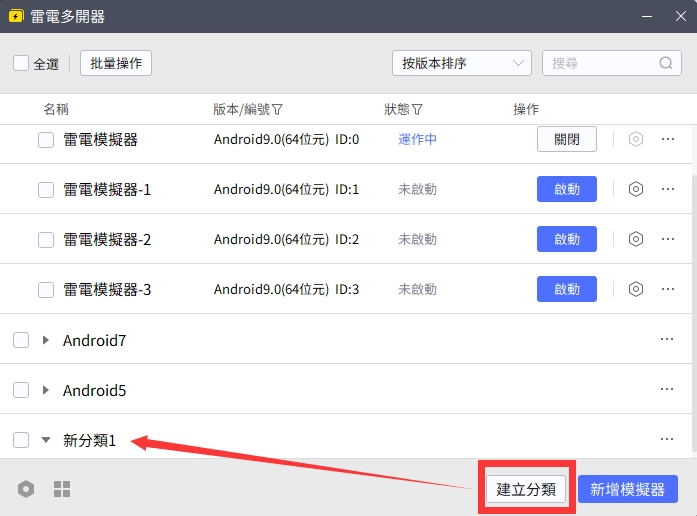Click Android9.0(64位元) ID:1 version text
Viewport: 697px width, 516px height.
tap(286, 190)
